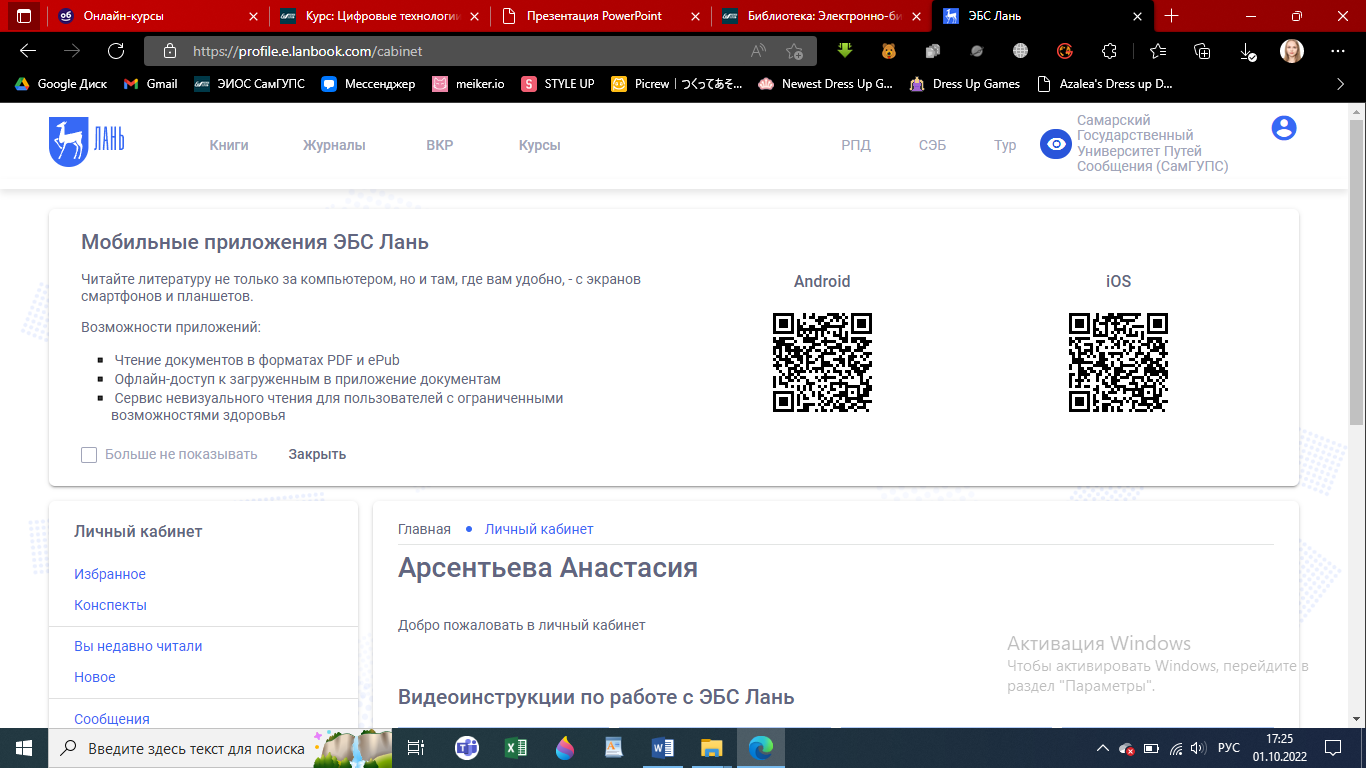Open 'meiker.io' bookmark

pyautogui.click(x=469, y=84)
